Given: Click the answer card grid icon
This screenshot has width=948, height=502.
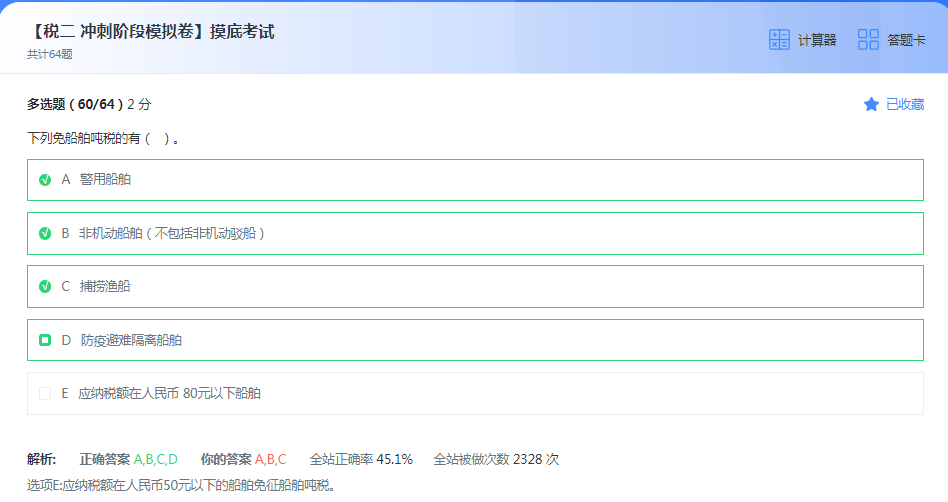Looking at the screenshot, I should click(x=868, y=40).
